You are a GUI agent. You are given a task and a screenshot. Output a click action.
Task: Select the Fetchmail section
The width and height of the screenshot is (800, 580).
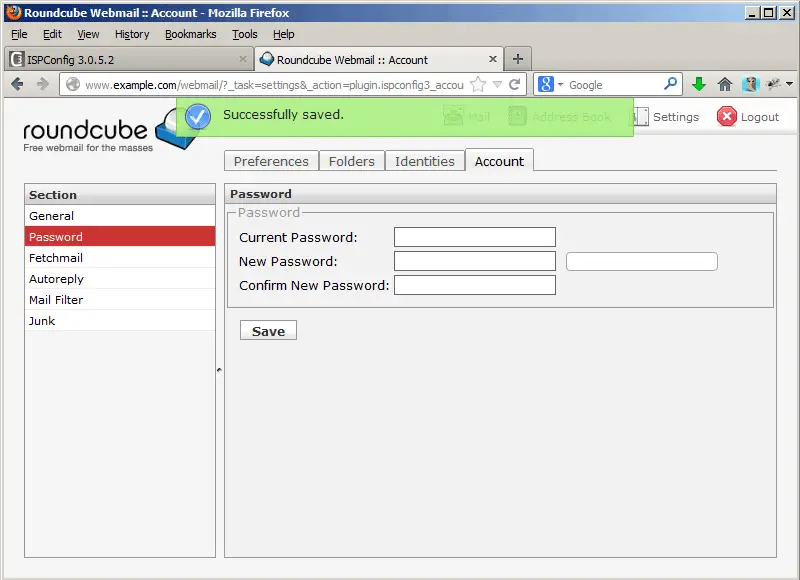[x=120, y=258]
